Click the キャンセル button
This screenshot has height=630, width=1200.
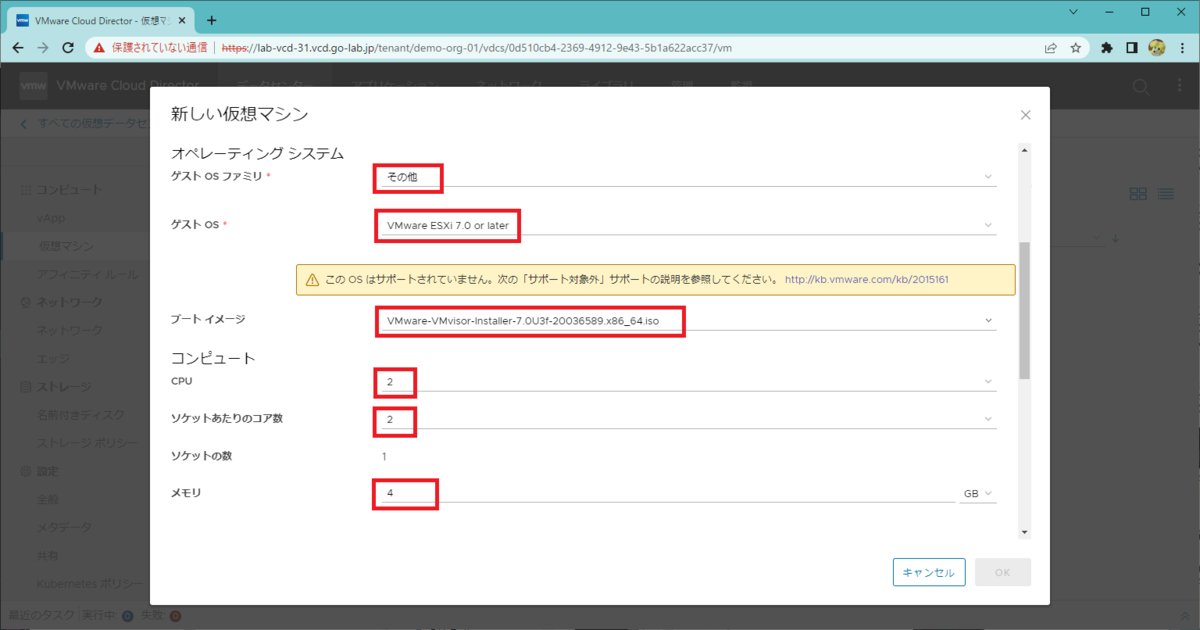click(929, 572)
